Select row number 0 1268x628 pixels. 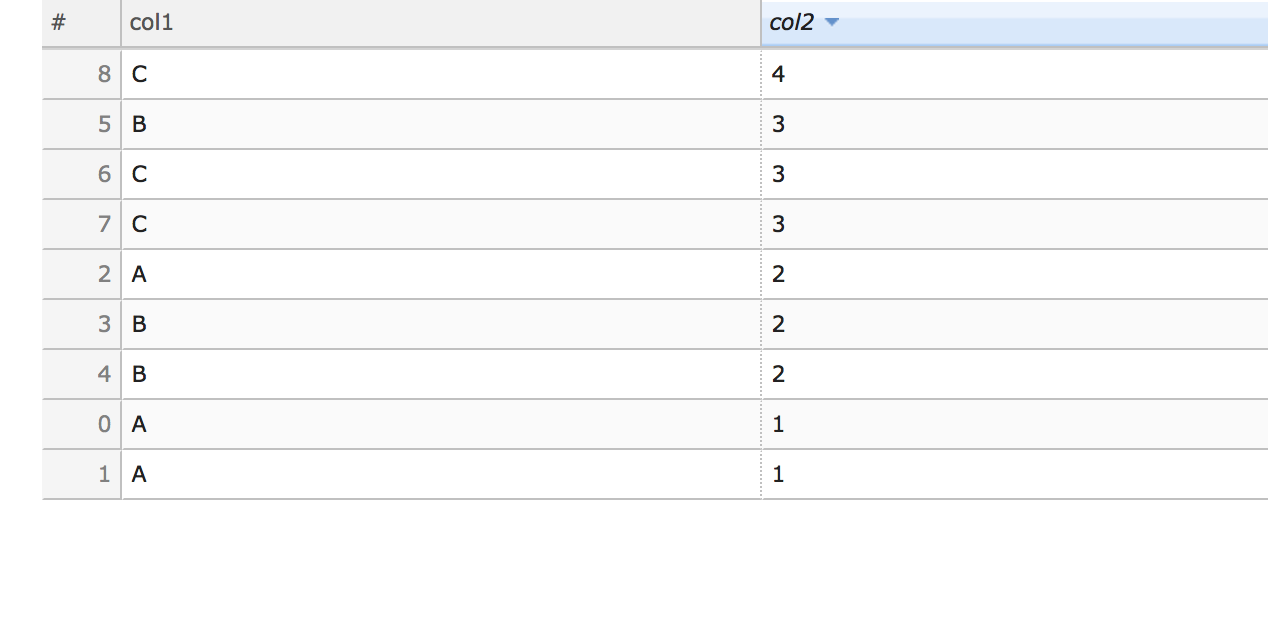(x=104, y=424)
